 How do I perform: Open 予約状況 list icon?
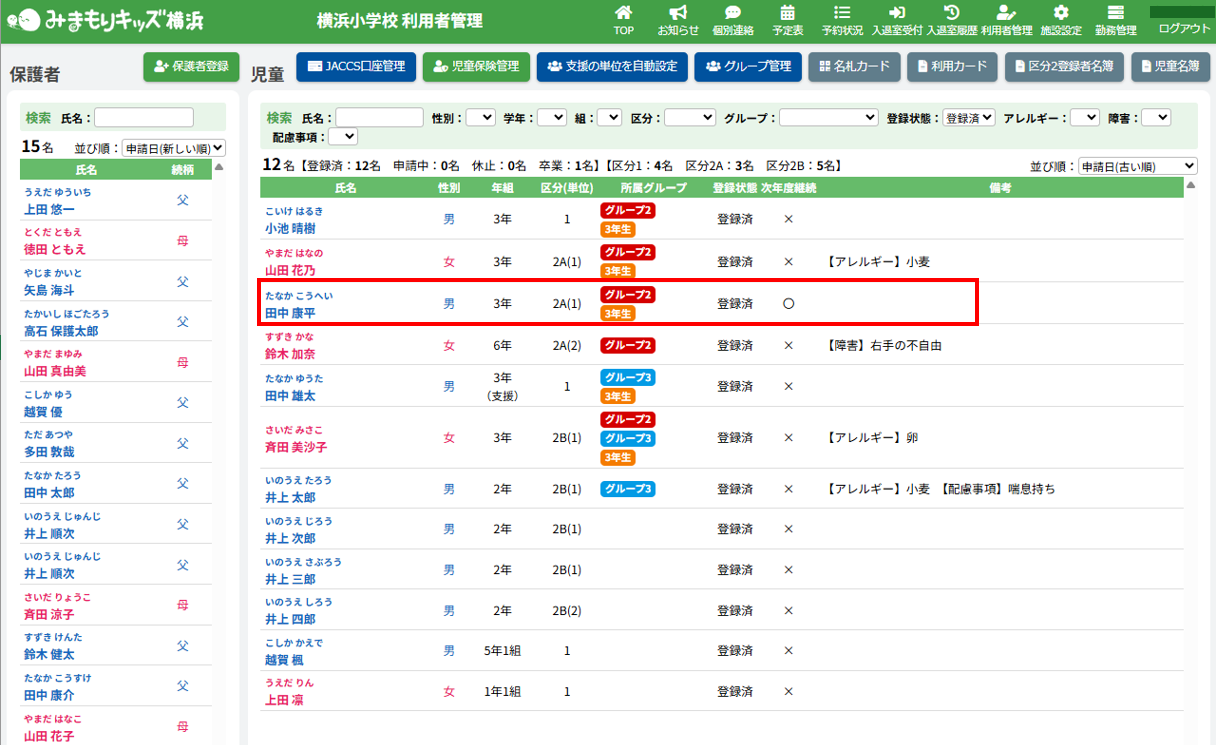pyautogui.click(x=842, y=14)
